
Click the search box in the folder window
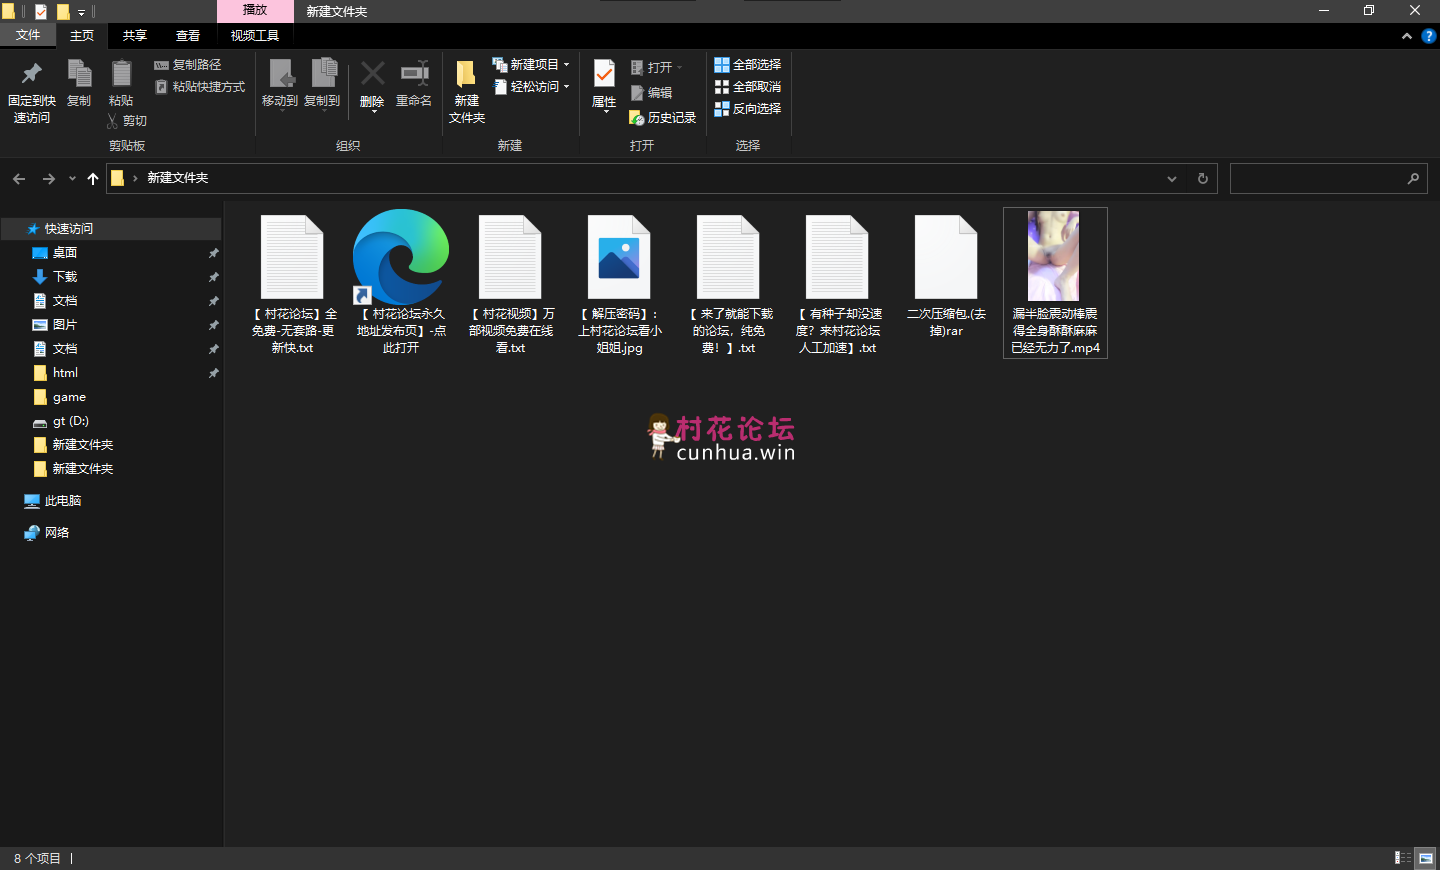(x=1318, y=179)
